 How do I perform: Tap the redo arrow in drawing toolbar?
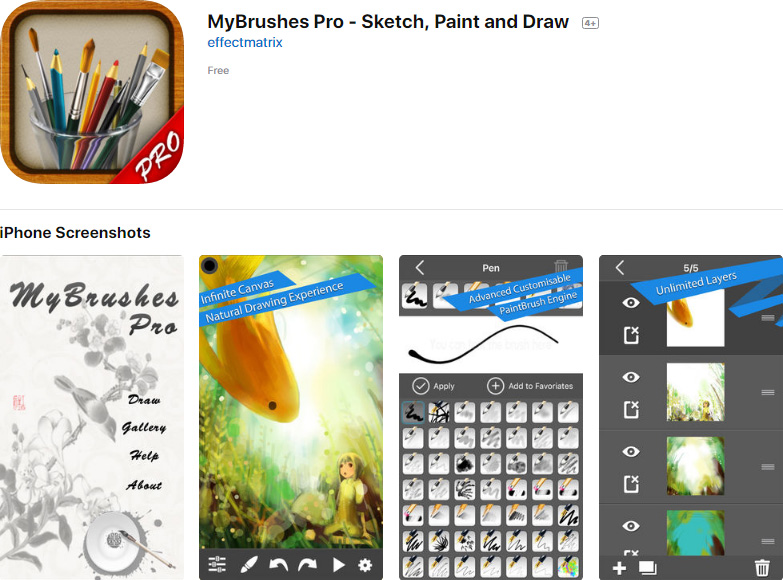click(308, 565)
